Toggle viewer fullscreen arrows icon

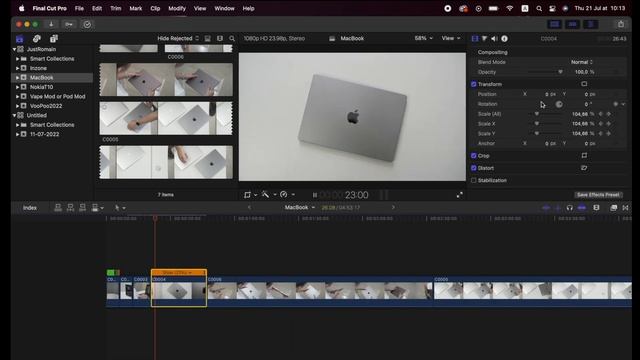click(460, 195)
